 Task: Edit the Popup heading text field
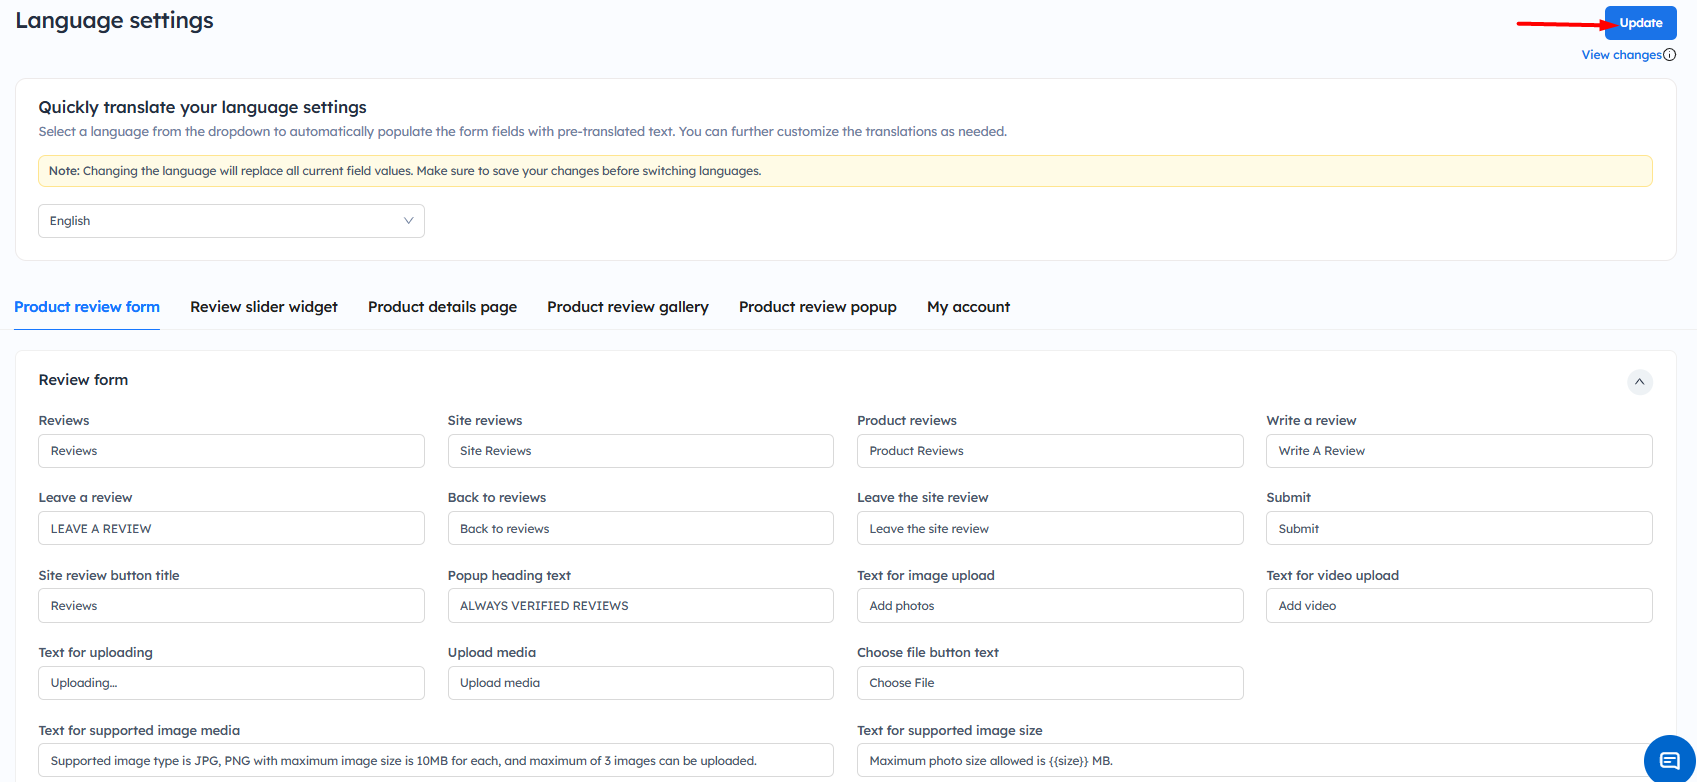pyautogui.click(x=640, y=606)
